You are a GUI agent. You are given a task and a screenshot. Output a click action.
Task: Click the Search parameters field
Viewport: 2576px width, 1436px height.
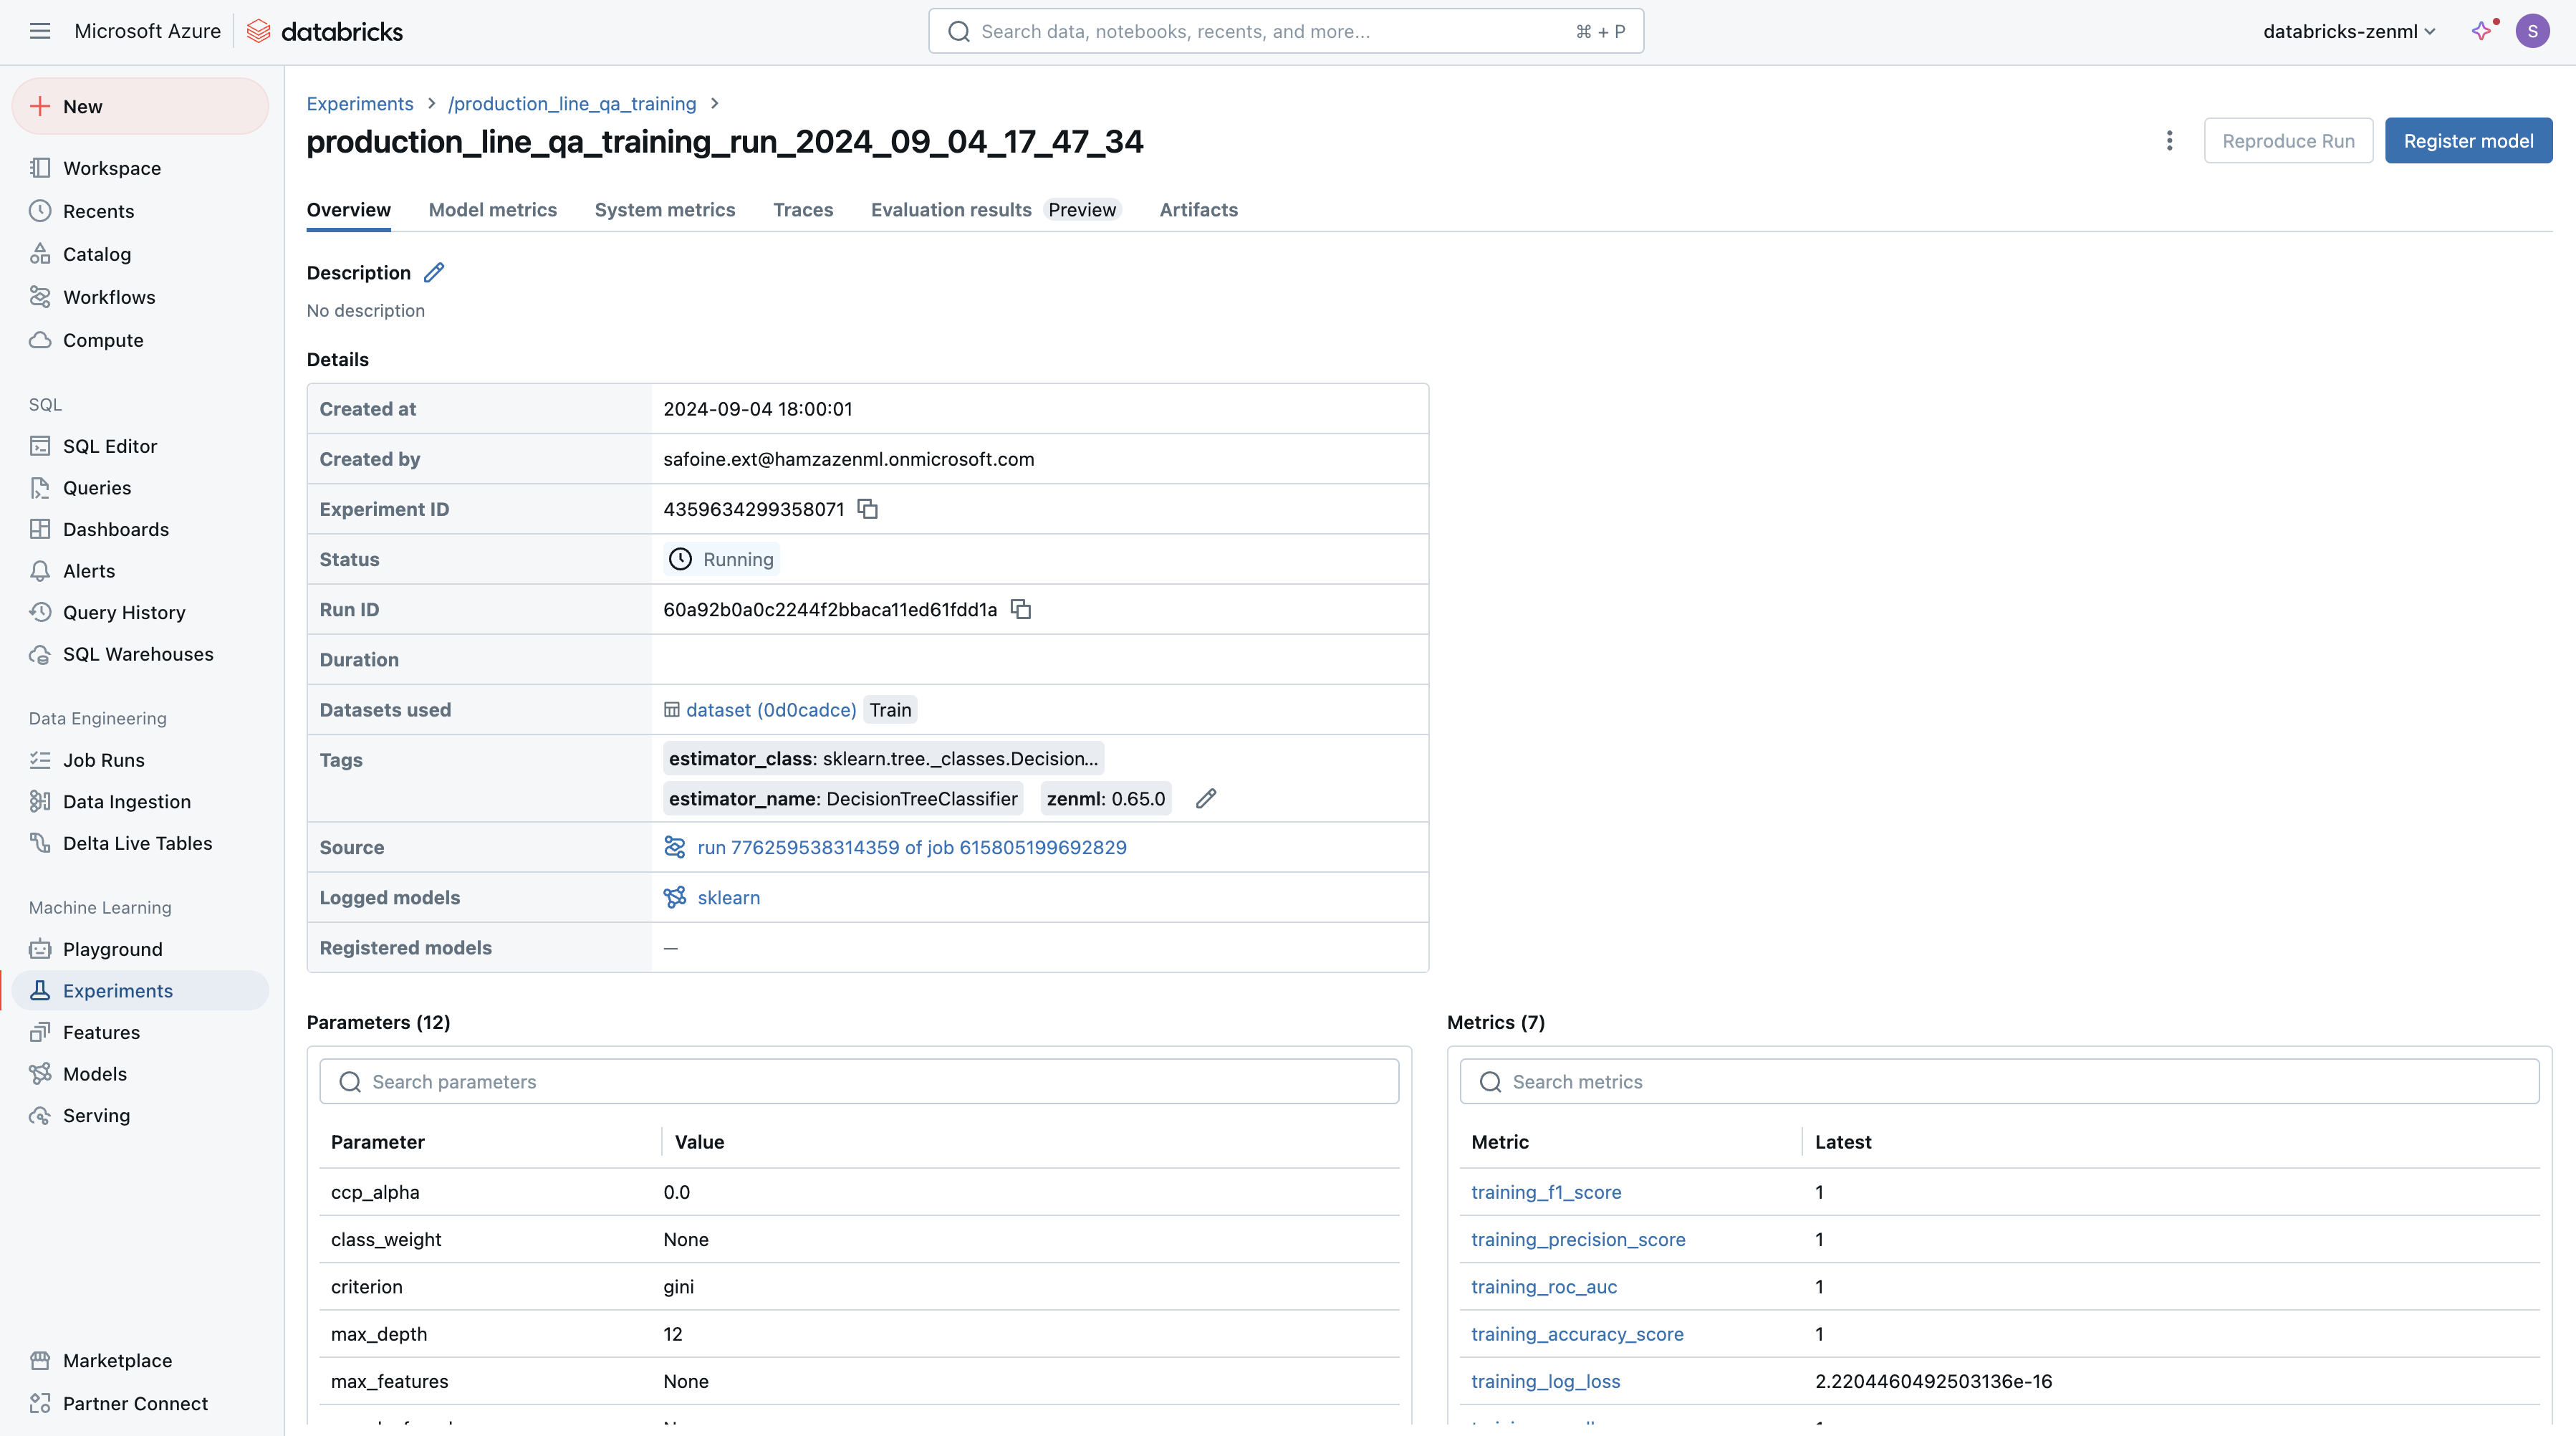point(860,1082)
